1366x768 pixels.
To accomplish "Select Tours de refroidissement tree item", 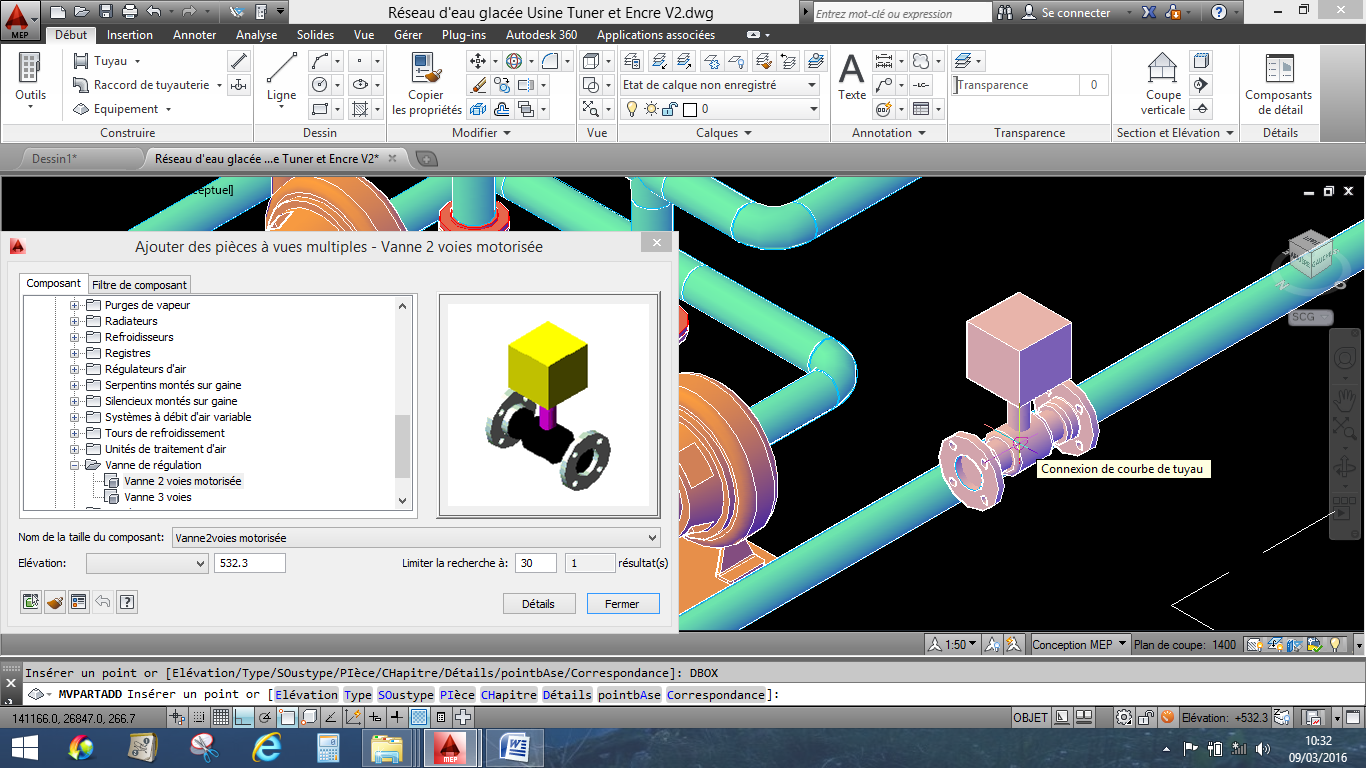I will pyautogui.click(x=164, y=433).
